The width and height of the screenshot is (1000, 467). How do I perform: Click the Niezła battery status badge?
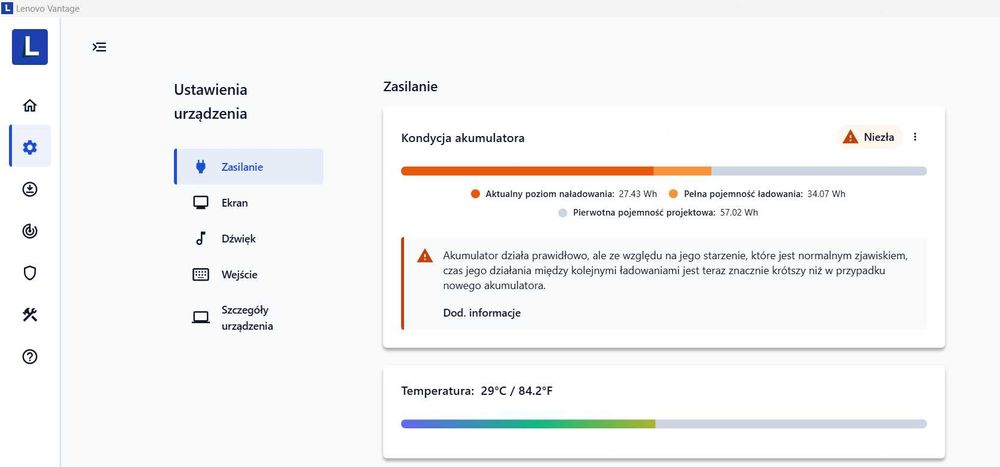tap(870, 137)
